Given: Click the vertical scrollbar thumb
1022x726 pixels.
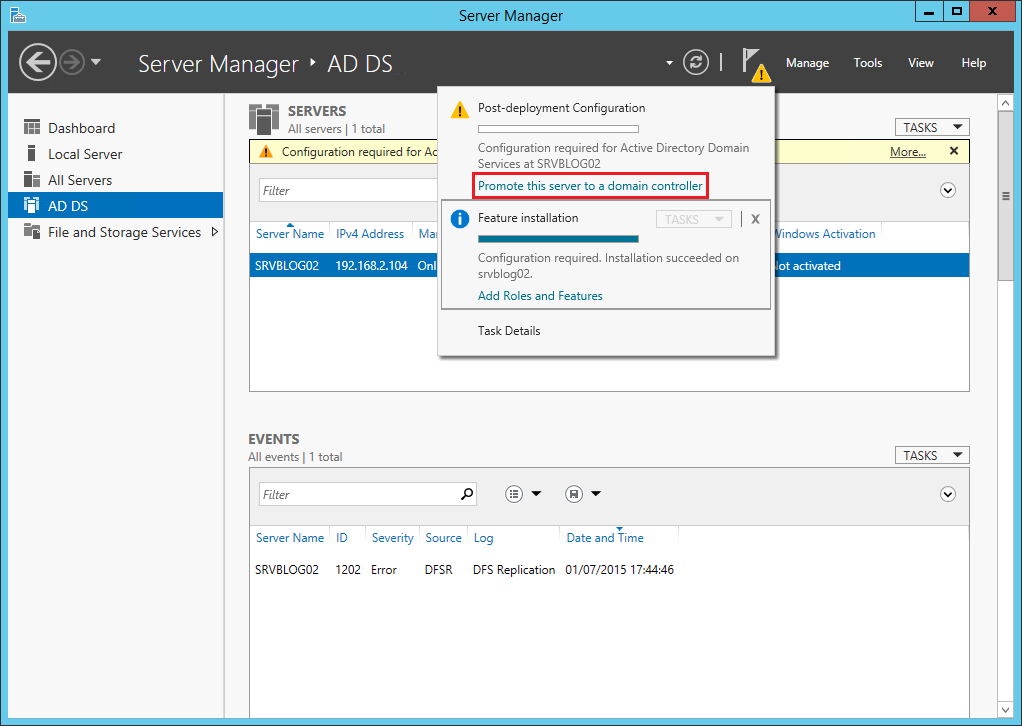Looking at the screenshot, I should click(x=1005, y=196).
